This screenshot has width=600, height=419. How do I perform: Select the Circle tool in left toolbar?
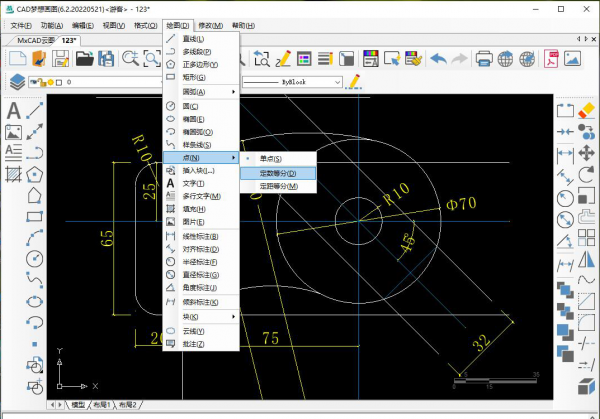click(x=34, y=259)
